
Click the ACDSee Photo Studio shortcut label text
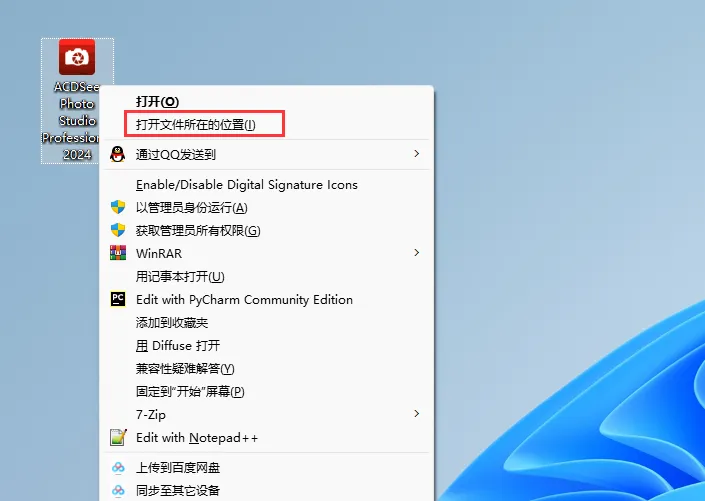(71, 121)
